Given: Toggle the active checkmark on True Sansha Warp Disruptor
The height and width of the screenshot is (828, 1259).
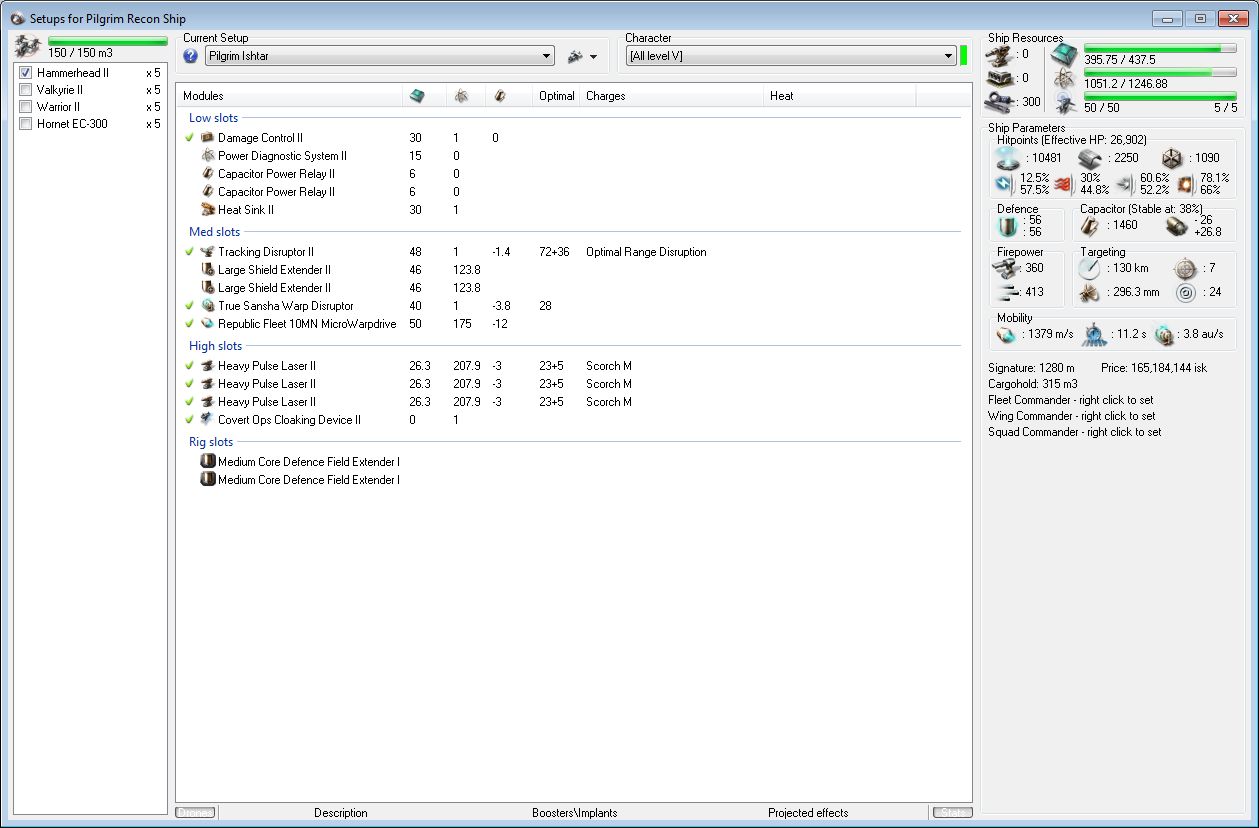Looking at the screenshot, I should click(189, 306).
